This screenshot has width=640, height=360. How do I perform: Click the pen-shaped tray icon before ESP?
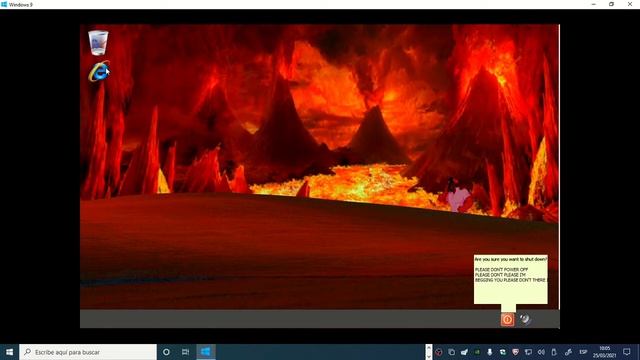pos(568,352)
